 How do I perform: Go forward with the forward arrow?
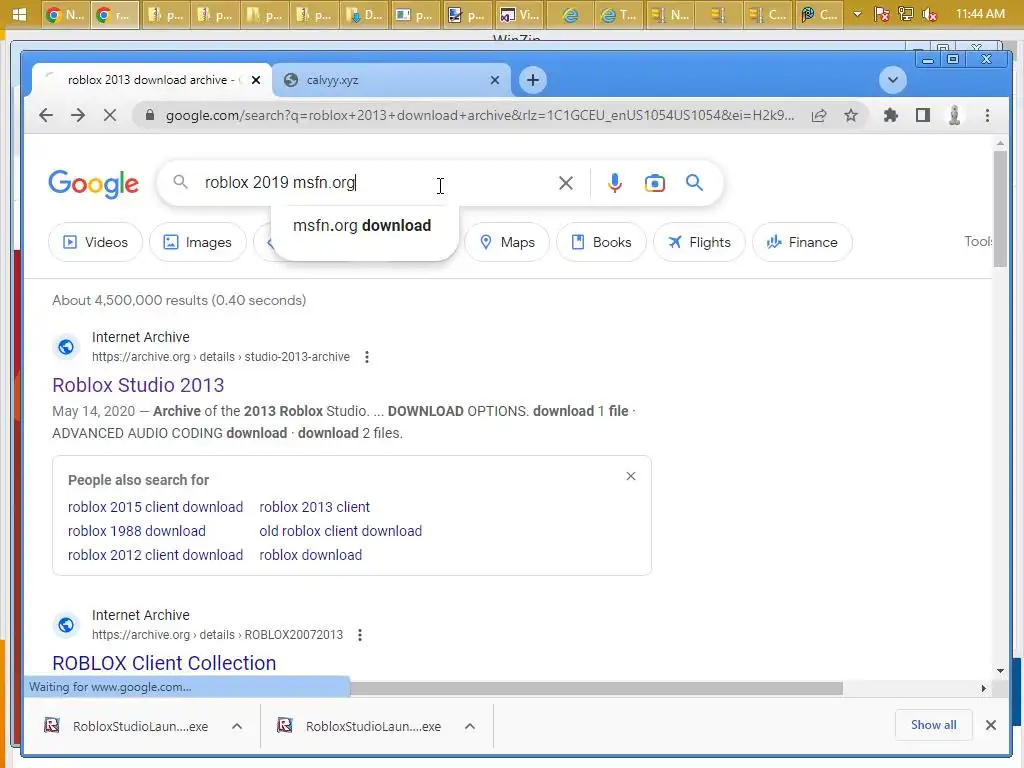click(78, 116)
